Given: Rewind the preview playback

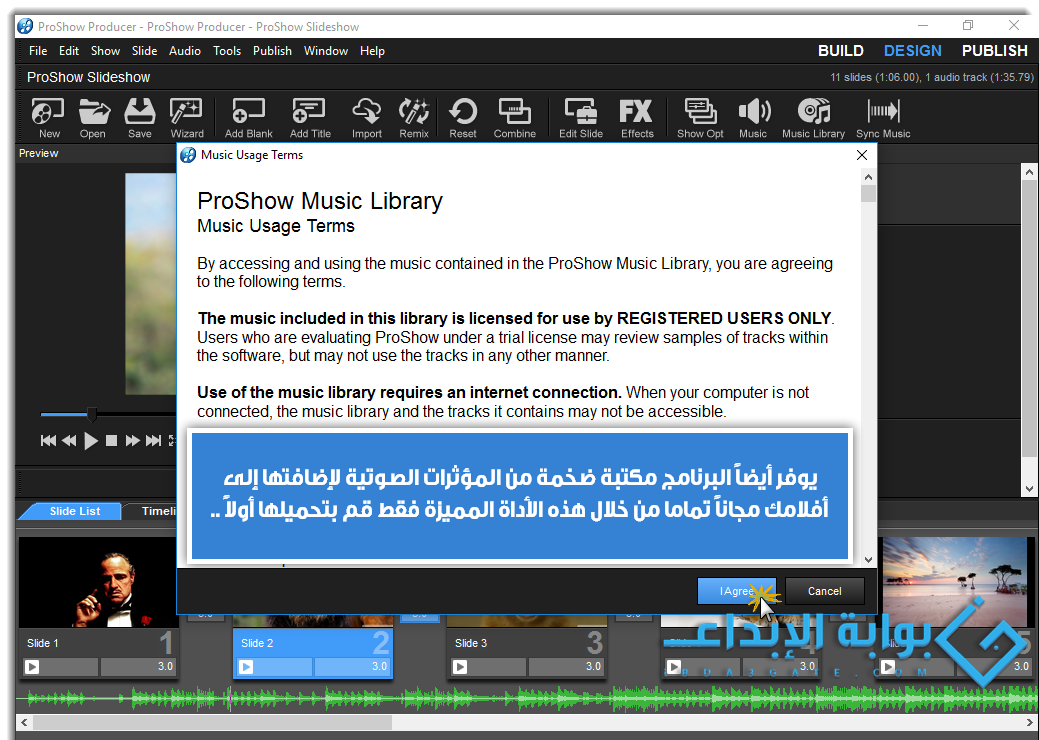Looking at the screenshot, I should [69, 441].
